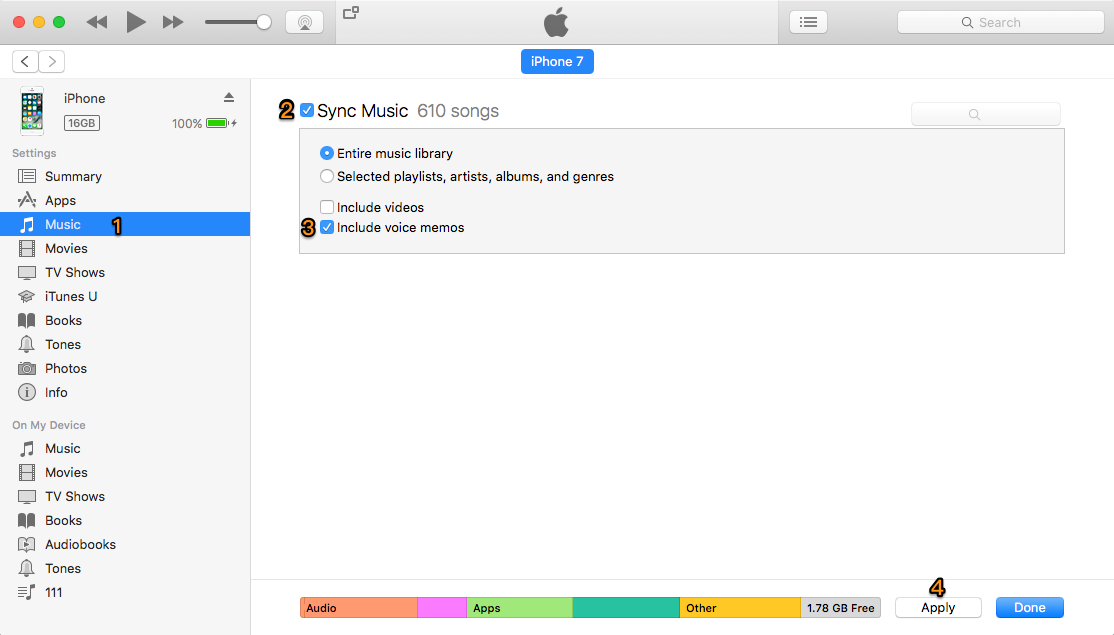Eject the iPhone with eject icon

(x=229, y=97)
